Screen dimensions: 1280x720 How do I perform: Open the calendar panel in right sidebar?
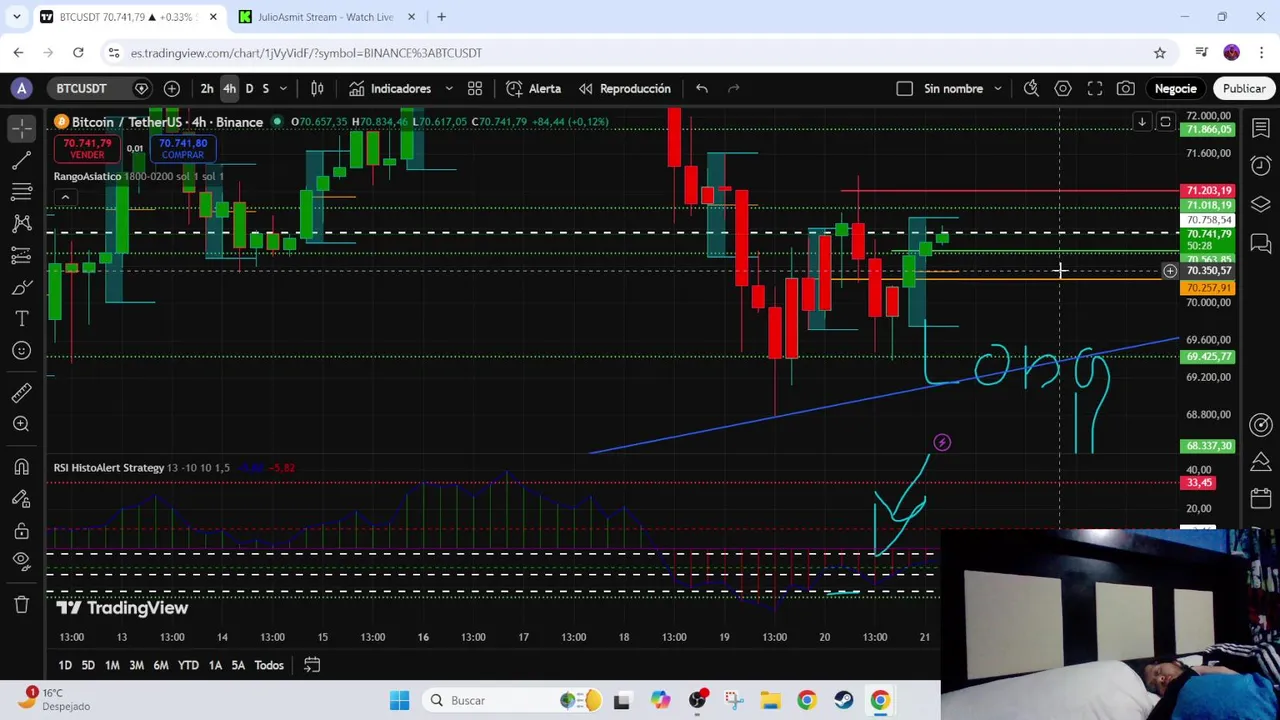[x=1261, y=497]
